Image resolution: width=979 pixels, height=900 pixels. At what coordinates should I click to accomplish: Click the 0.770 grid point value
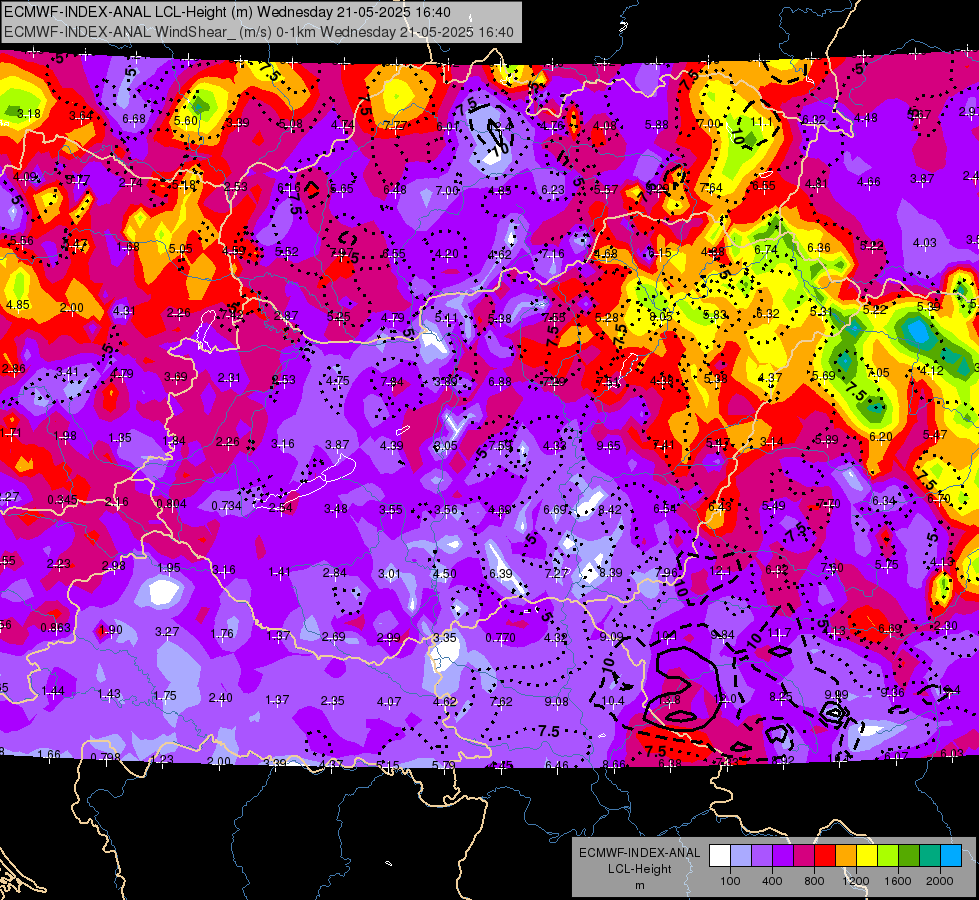pyautogui.click(x=501, y=638)
